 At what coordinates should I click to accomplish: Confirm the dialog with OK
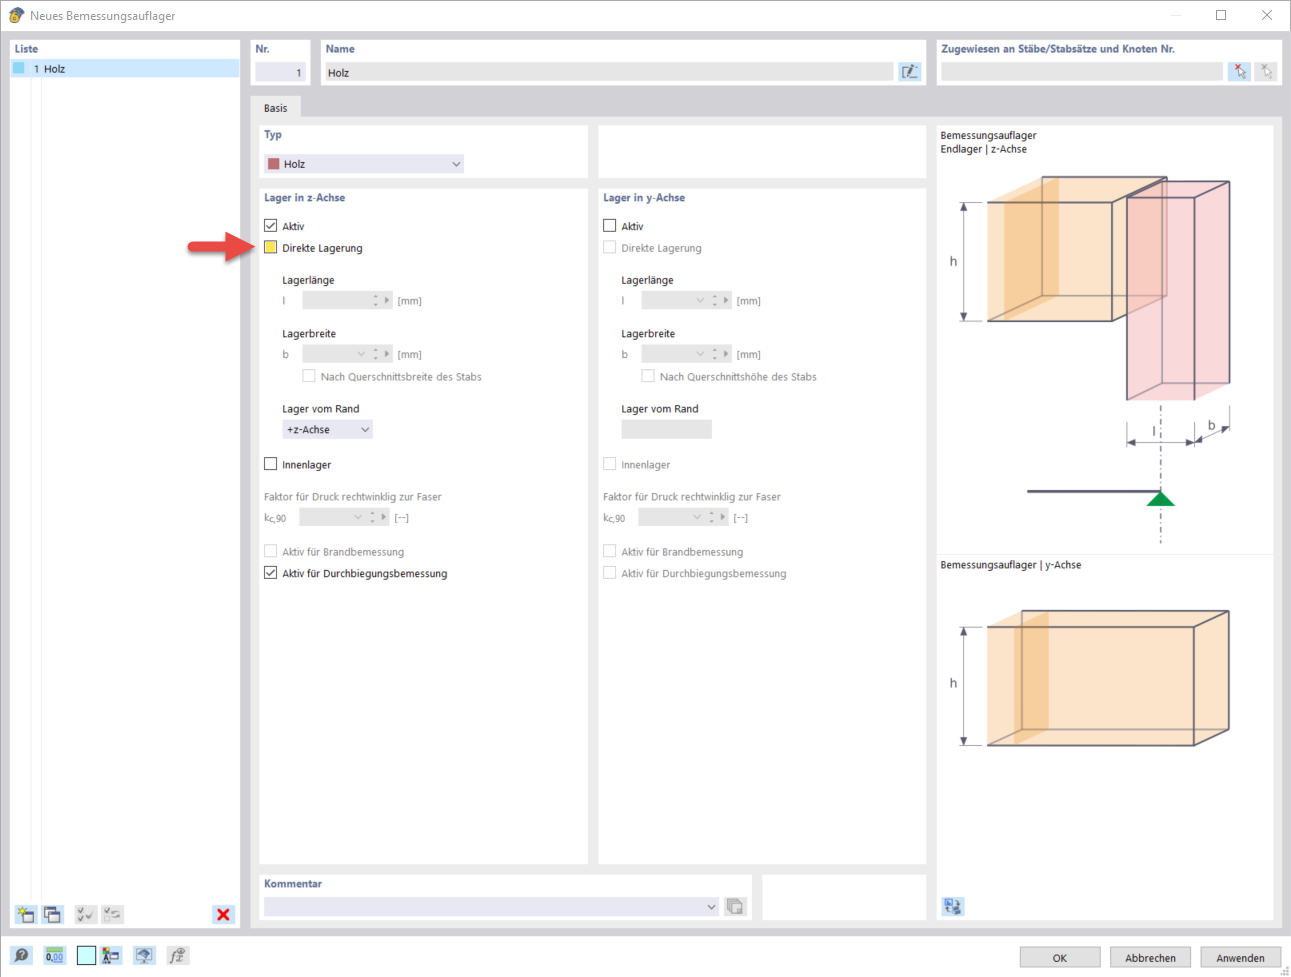pyautogui.click(x=1060, y=957)
